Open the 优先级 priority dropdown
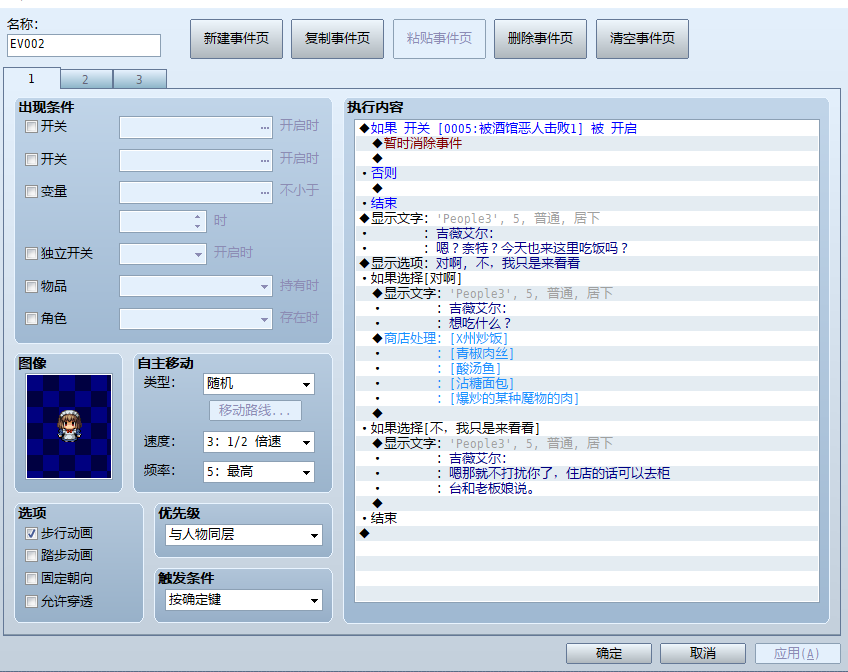The image size is (848, 672). pyautogui.click(x=243, y=535)
